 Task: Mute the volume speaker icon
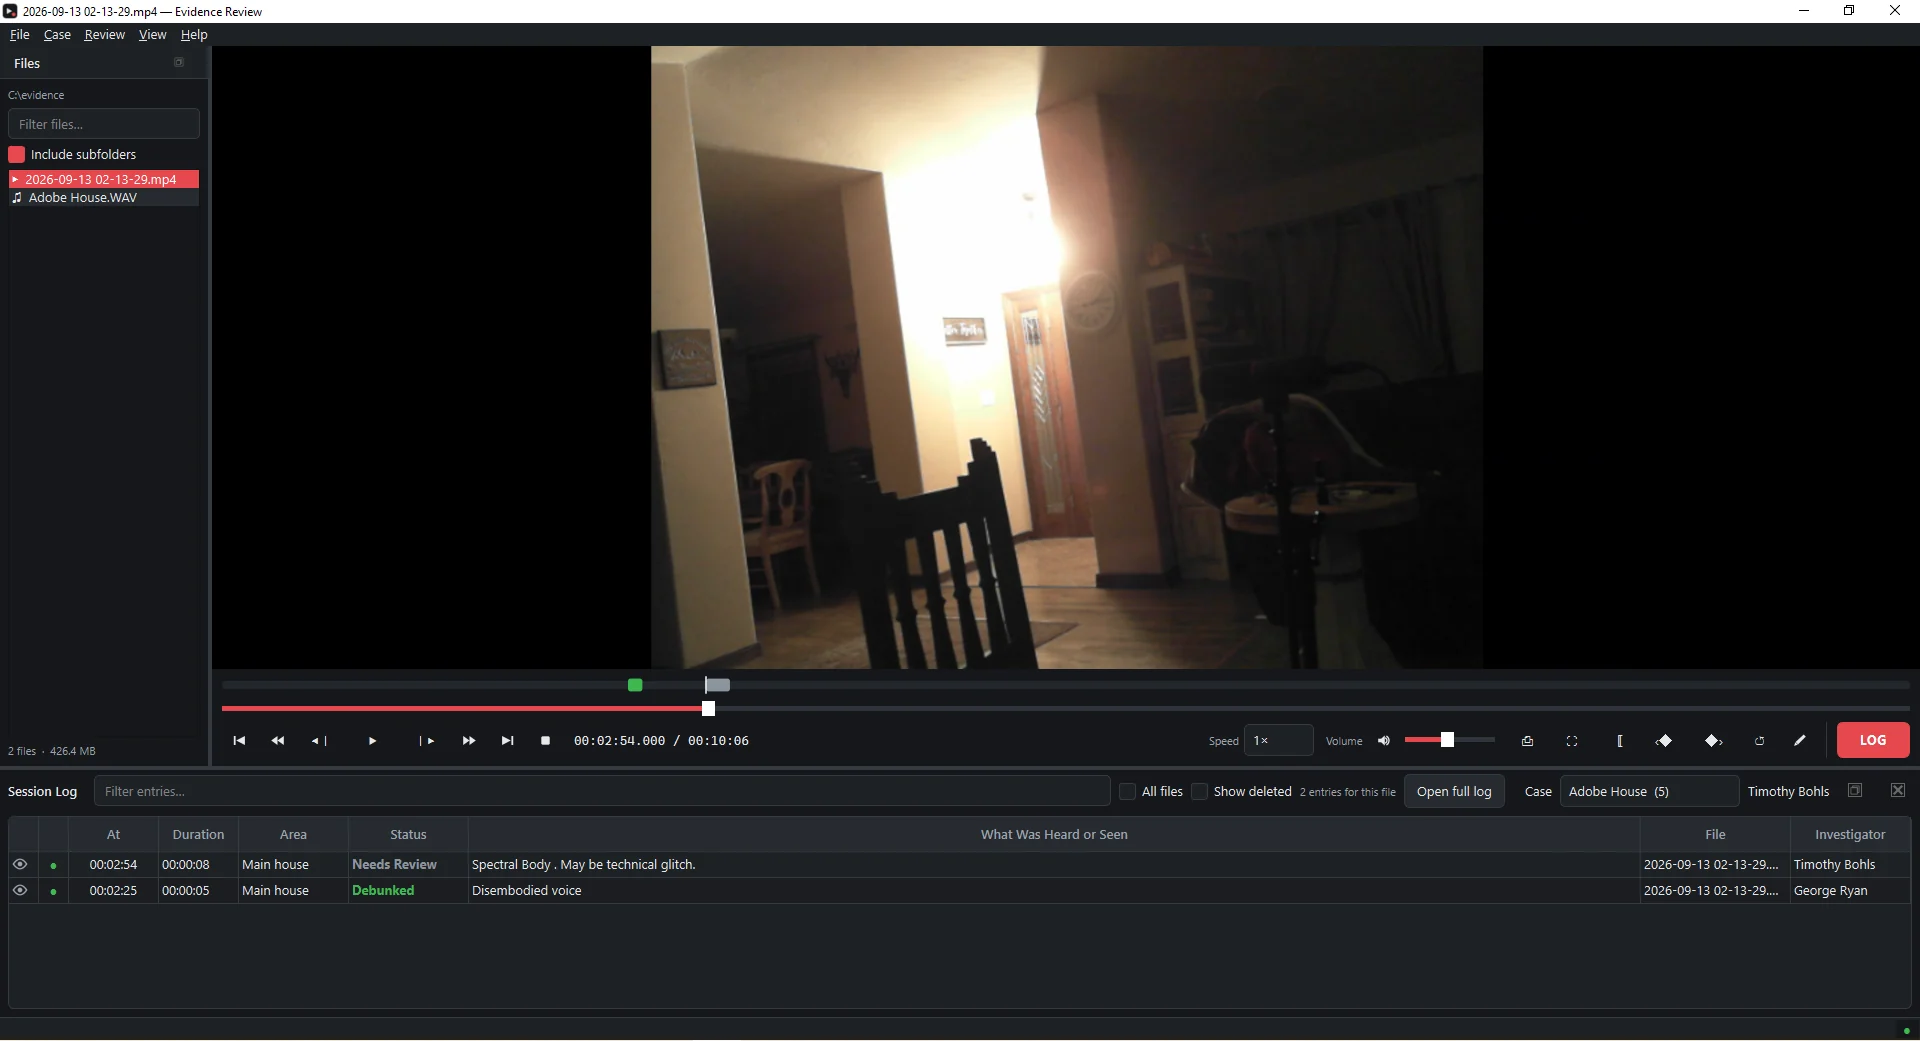pos(1384,741)
